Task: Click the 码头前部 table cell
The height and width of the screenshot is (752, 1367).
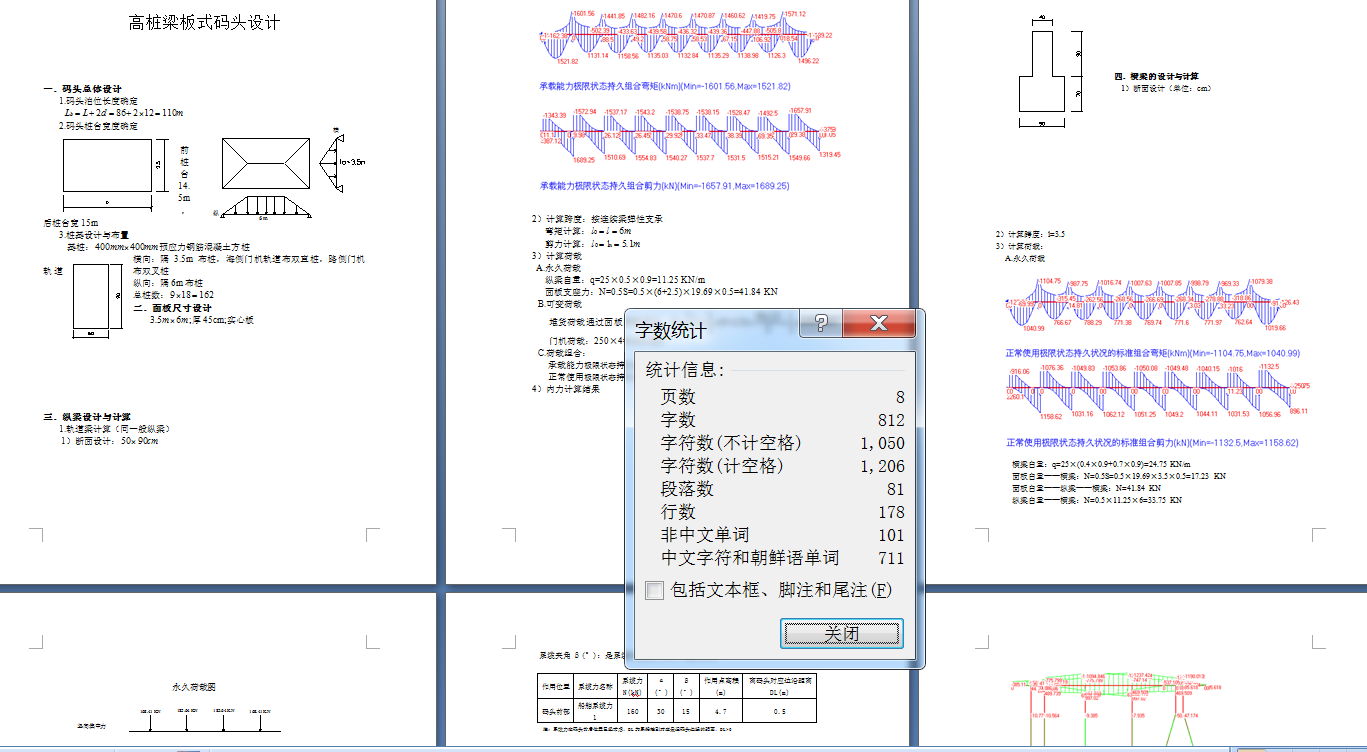Action: click(554, 711)
